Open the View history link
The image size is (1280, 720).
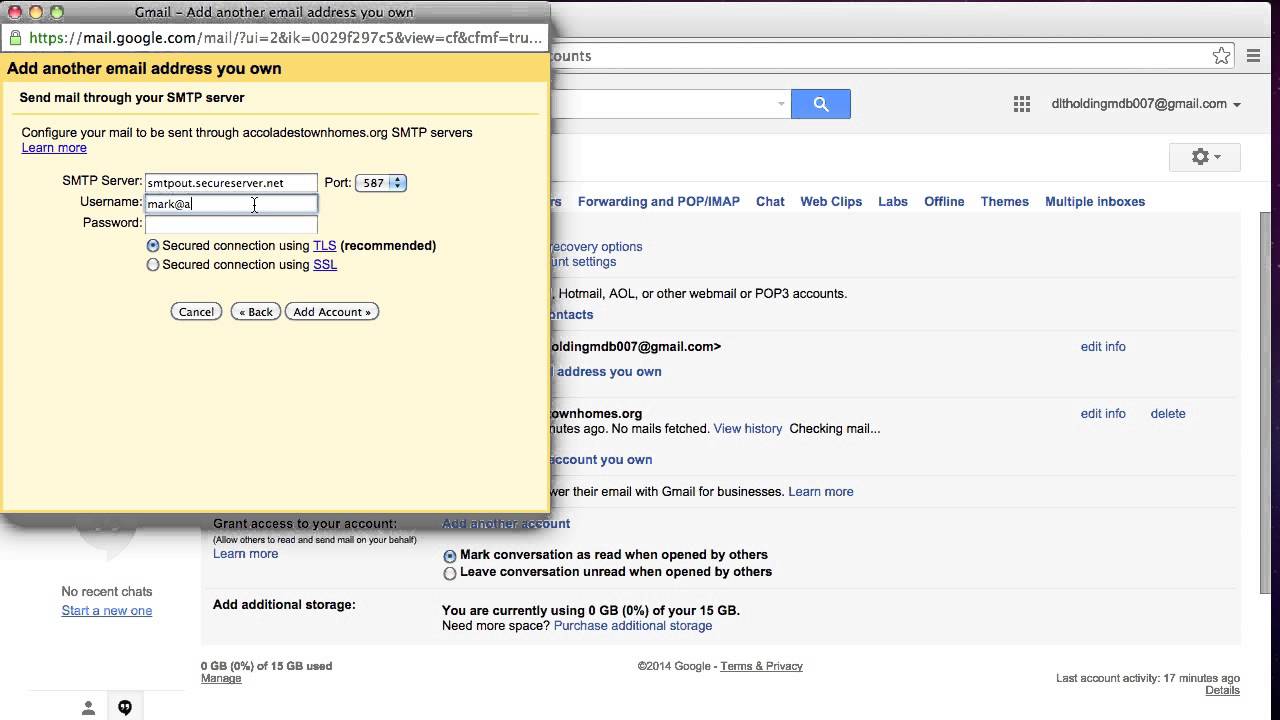[748, 428]
